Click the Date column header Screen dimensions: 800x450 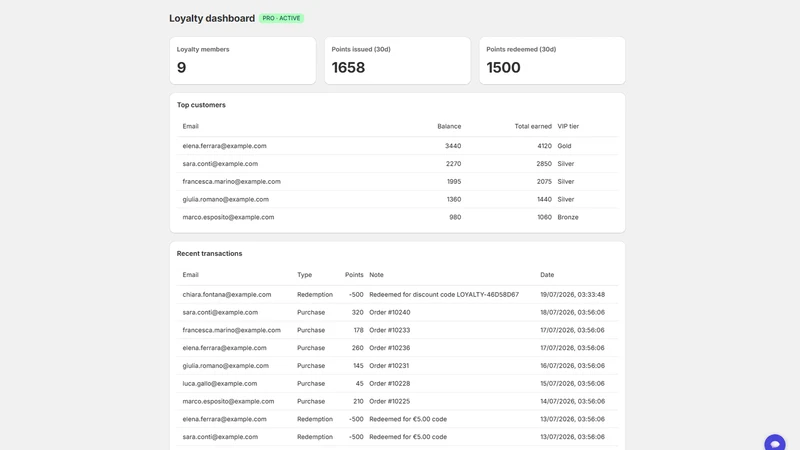pos(547,275)
